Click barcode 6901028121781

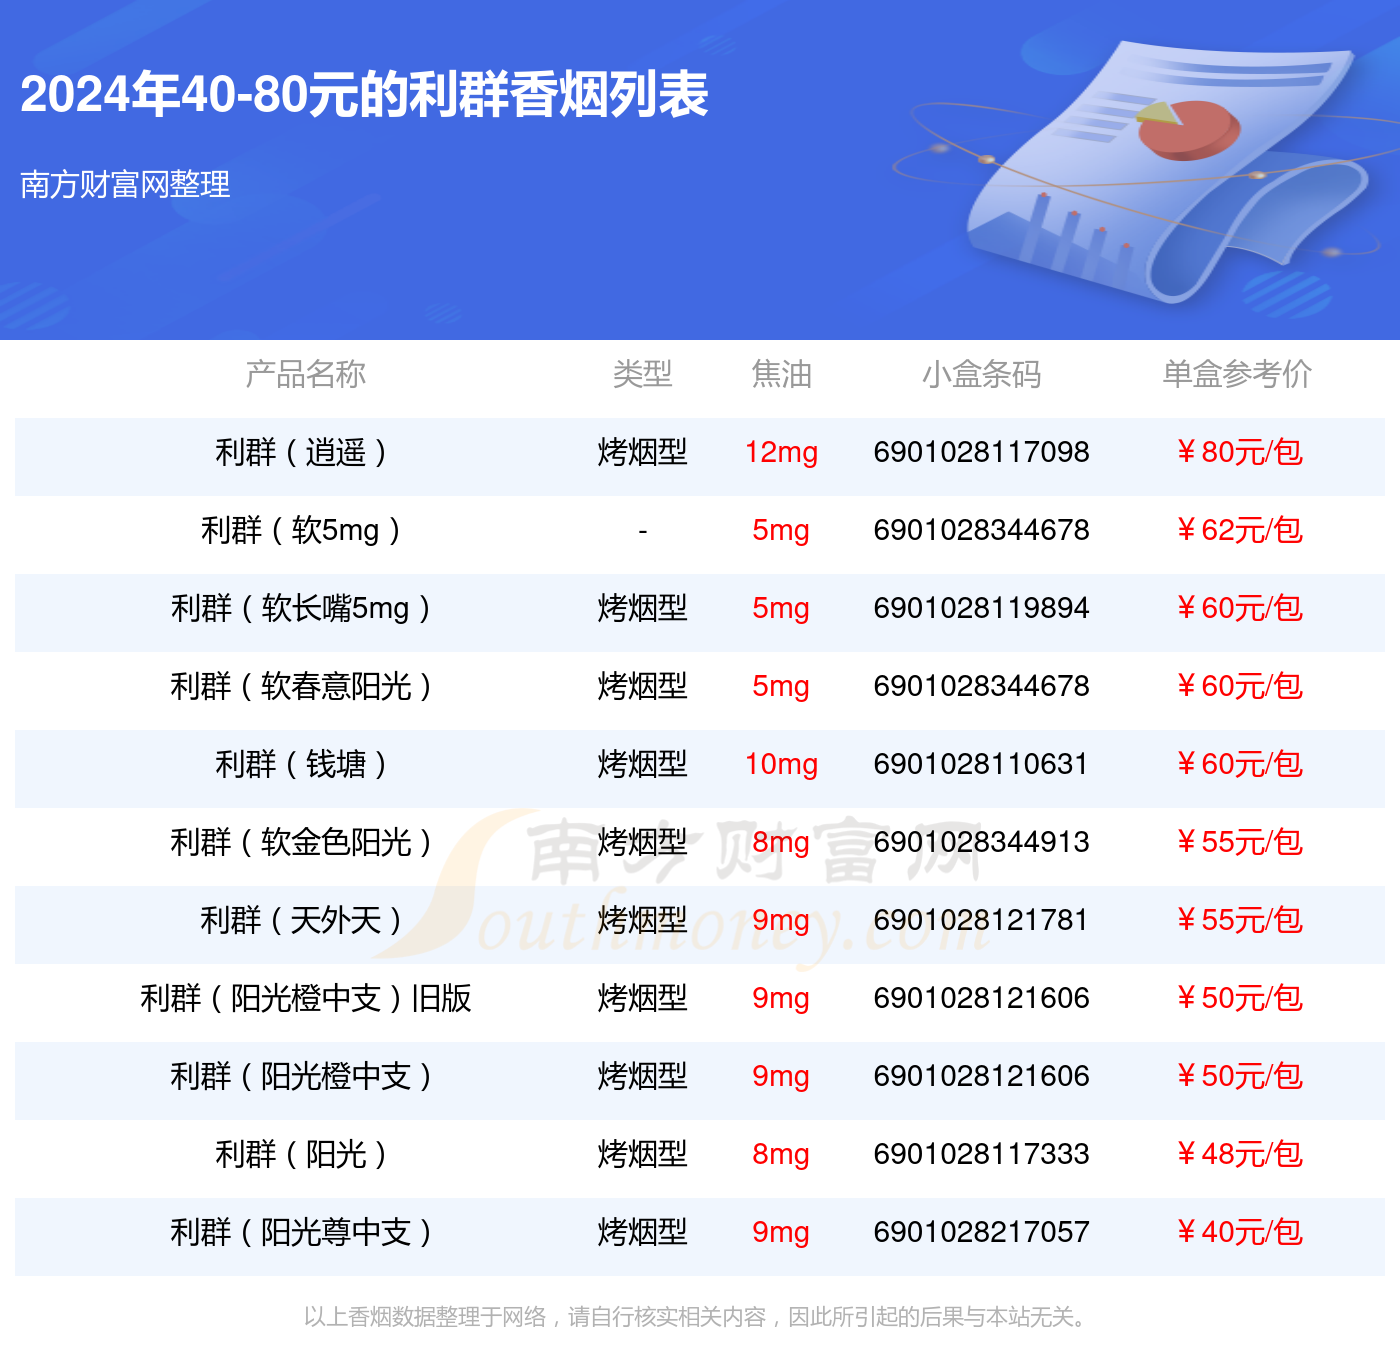(x=981, y=920)
